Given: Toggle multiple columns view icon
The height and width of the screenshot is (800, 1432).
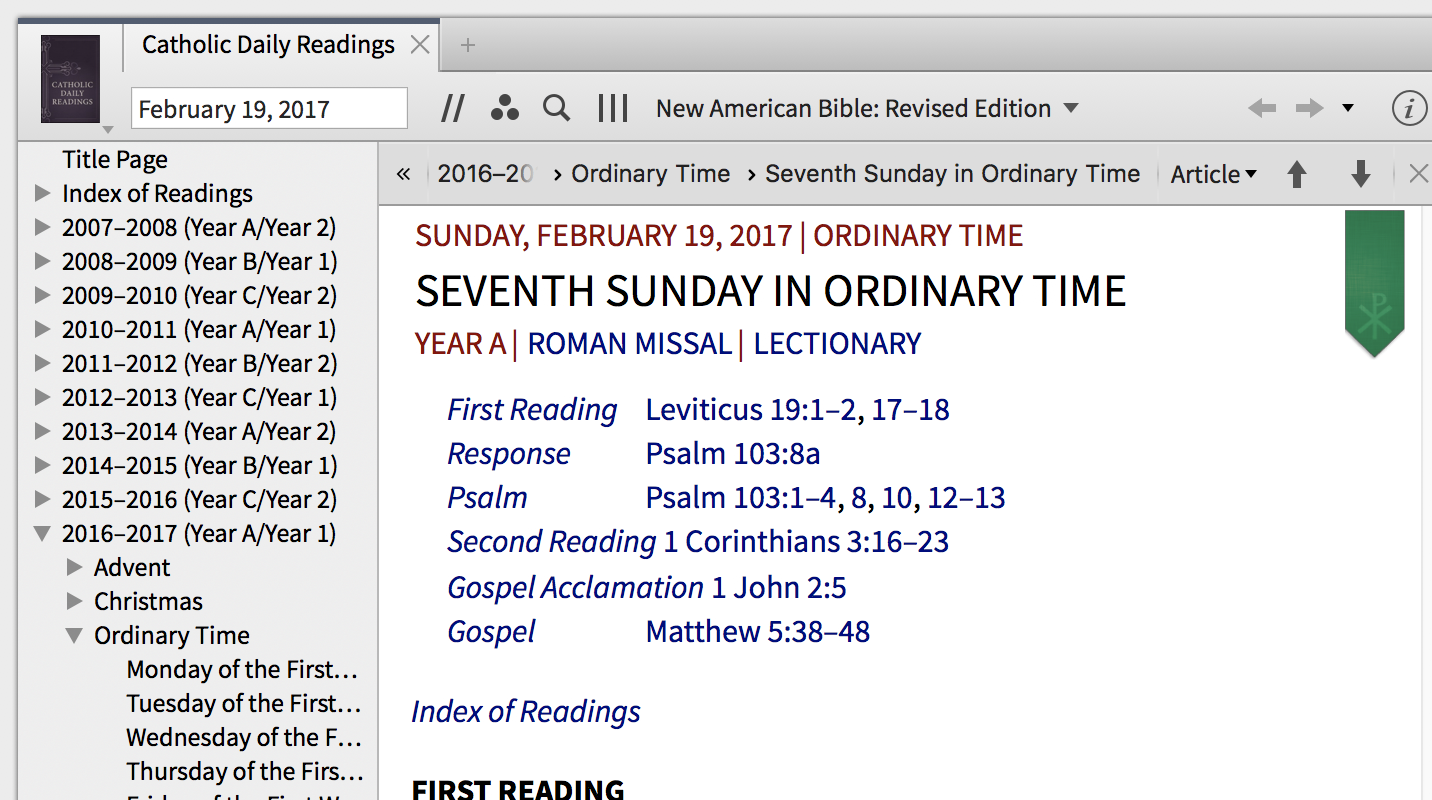Looking at the screenshot, I should coord(612,108).
